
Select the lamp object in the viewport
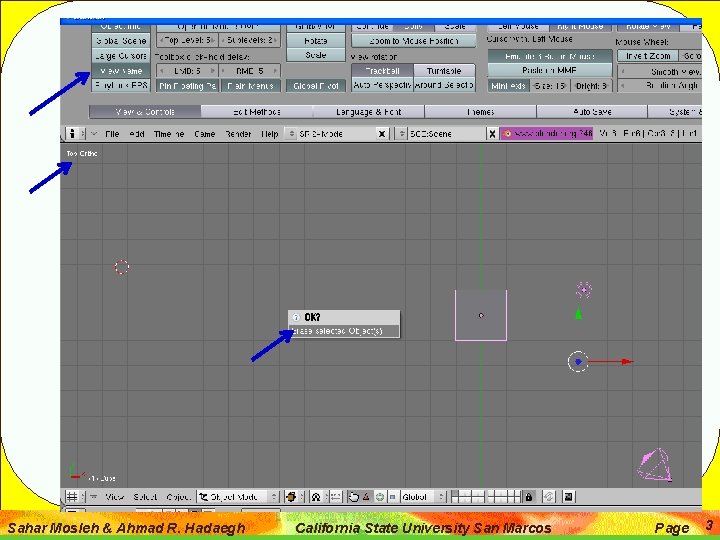584,290
